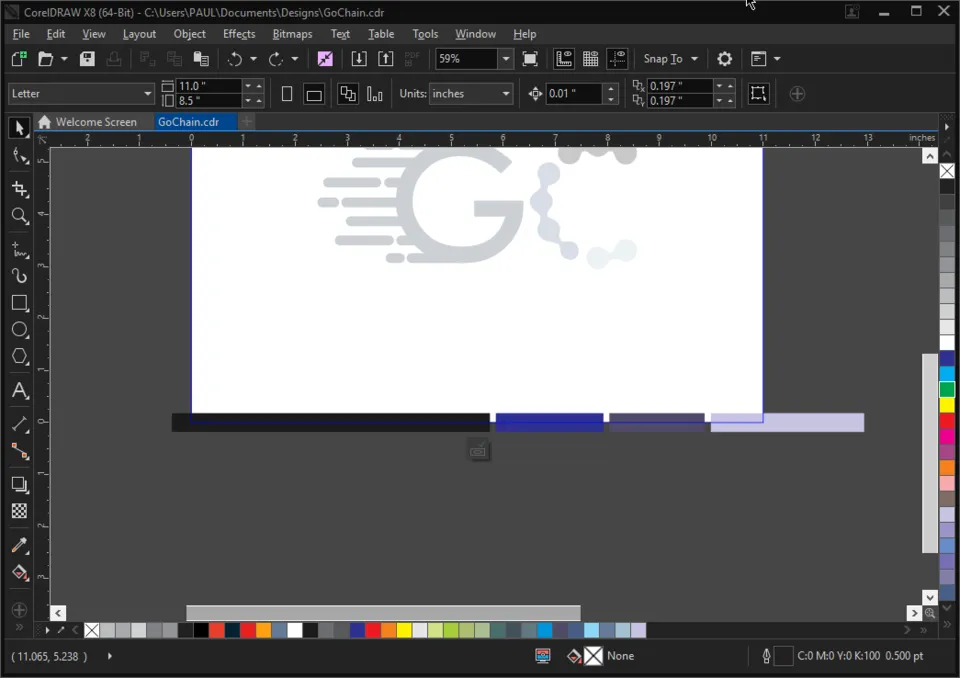Viewport: 960px width, 678px height.
Task: Select the Shape tool
Action: coord(19,157)
